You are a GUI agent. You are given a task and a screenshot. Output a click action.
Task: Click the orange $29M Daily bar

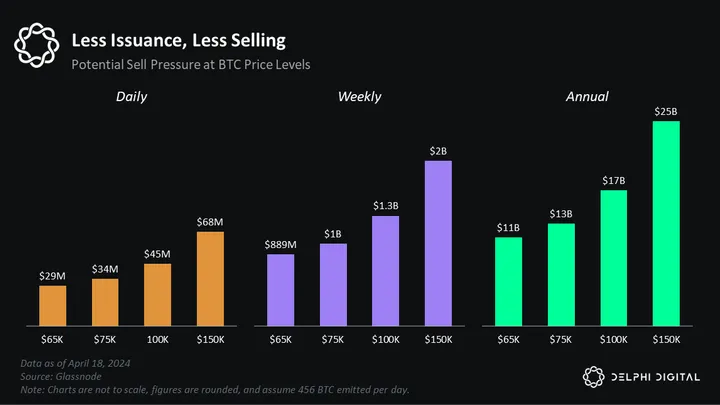(52, 305)
